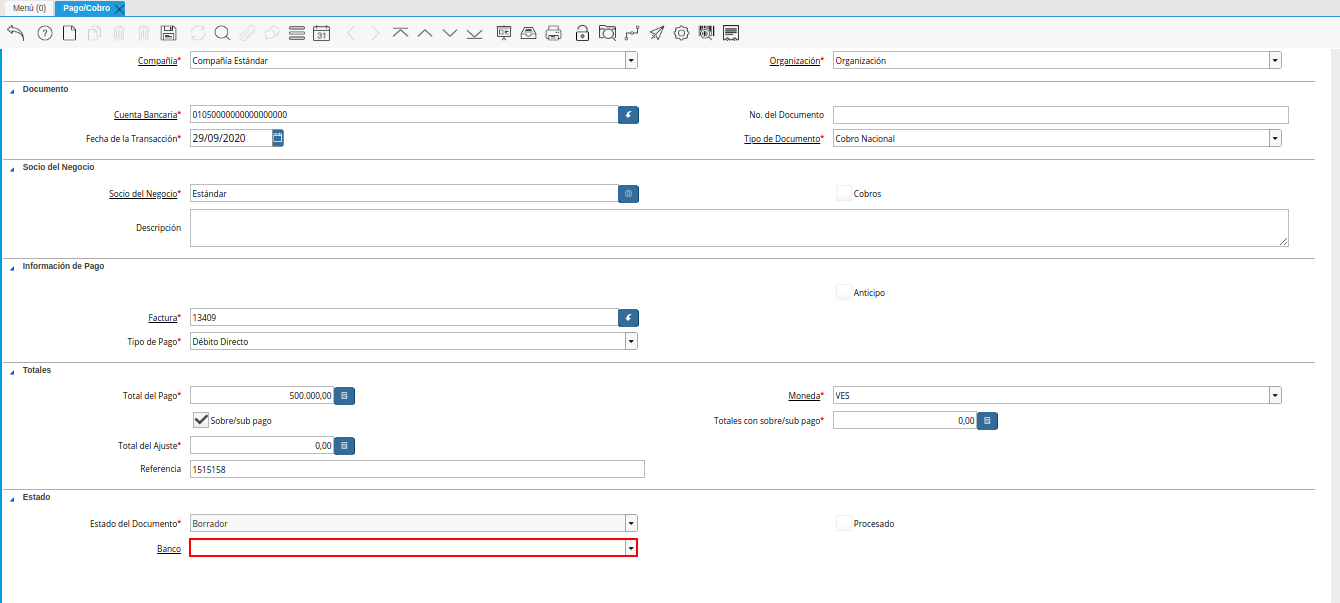The height and width of the screenshot is (603, 1340).
Task: Select the Pago/Cobro tab
Action: point(87,8)
